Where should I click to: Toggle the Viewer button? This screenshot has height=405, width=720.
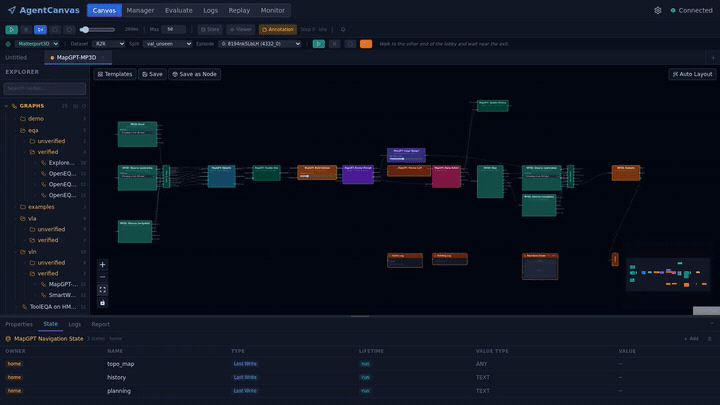click(241, 29)
